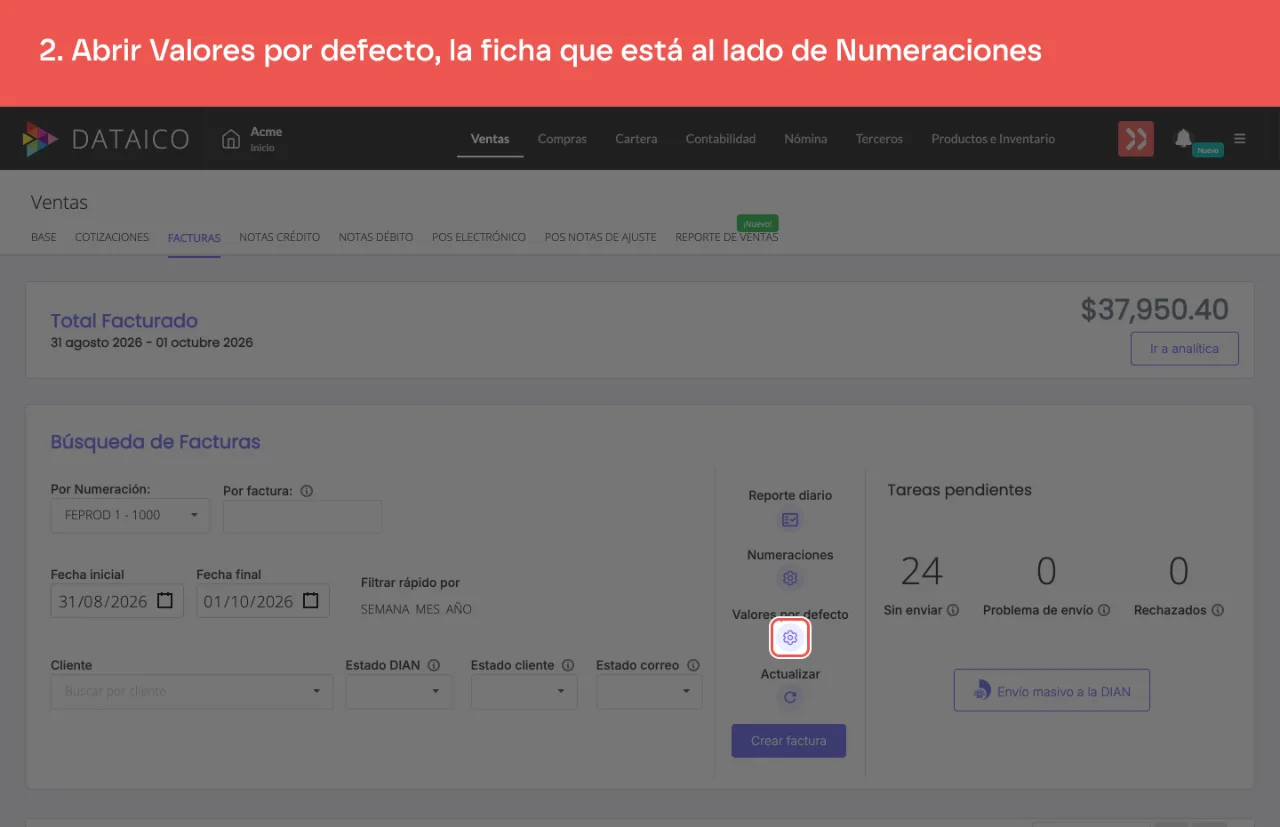This screenshot has width=1280, height=827.
Task: Expand the Estado correo dropdown
Action: [649, 692]
